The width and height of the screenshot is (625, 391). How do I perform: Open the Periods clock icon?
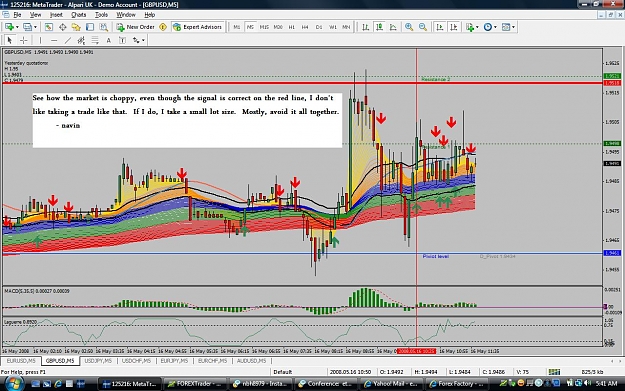[488, 27]
